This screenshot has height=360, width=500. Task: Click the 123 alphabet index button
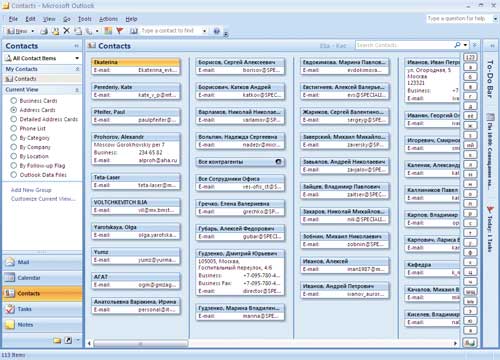pyautogui.click(x=470, y=57)
